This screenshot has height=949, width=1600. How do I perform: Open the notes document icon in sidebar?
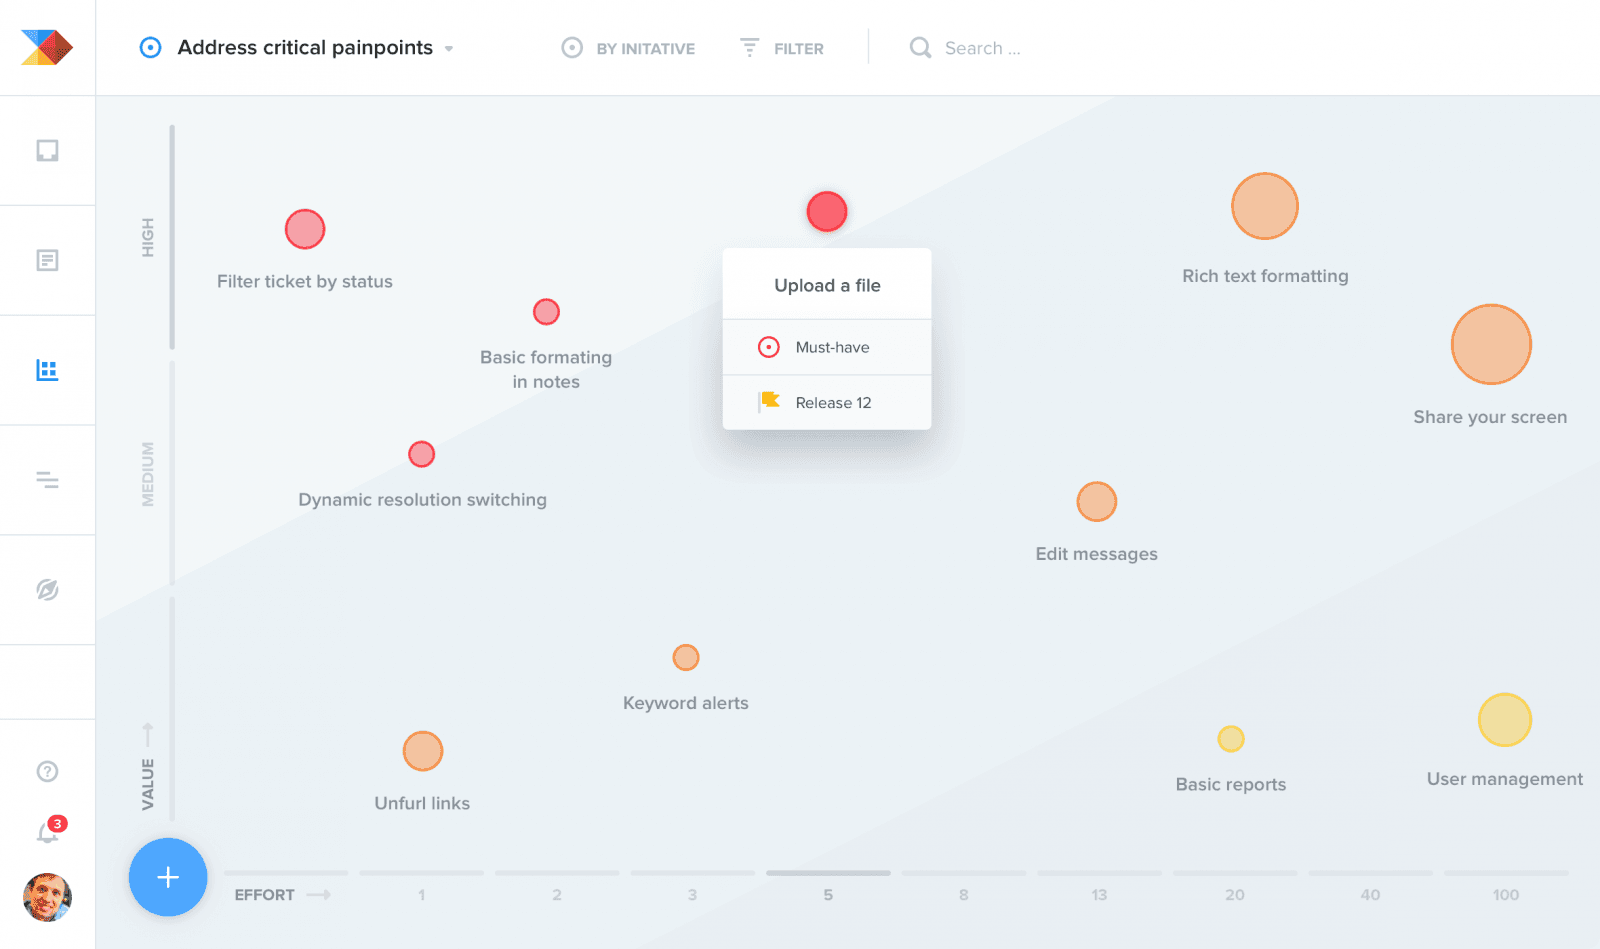tap(47, 260)
